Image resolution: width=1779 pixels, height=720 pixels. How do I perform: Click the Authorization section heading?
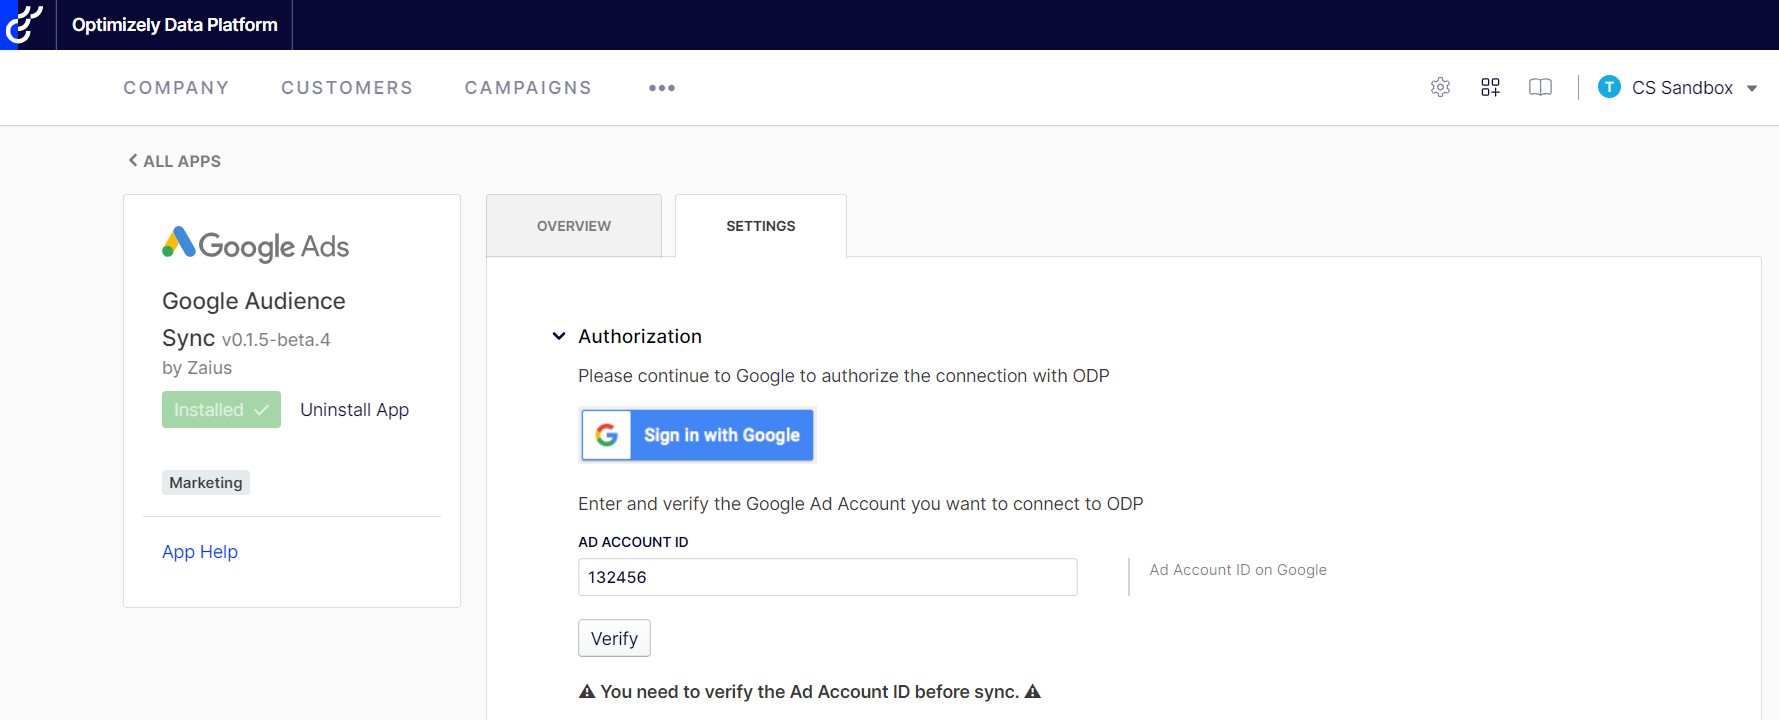pyautogui.click(x=640, y=336)
